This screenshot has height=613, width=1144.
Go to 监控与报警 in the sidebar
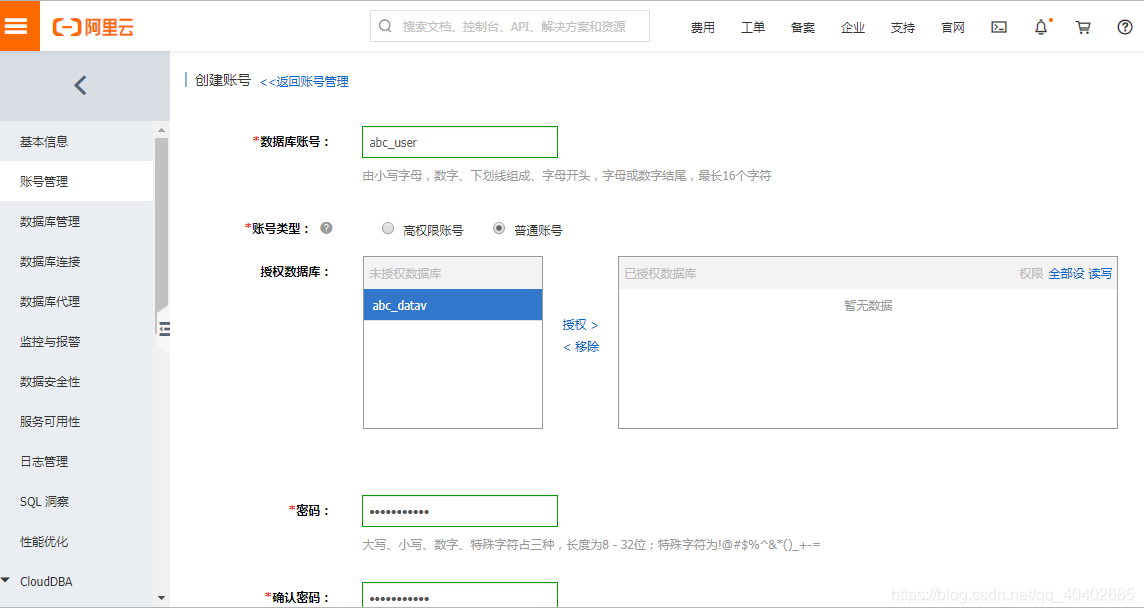point(77,342)
